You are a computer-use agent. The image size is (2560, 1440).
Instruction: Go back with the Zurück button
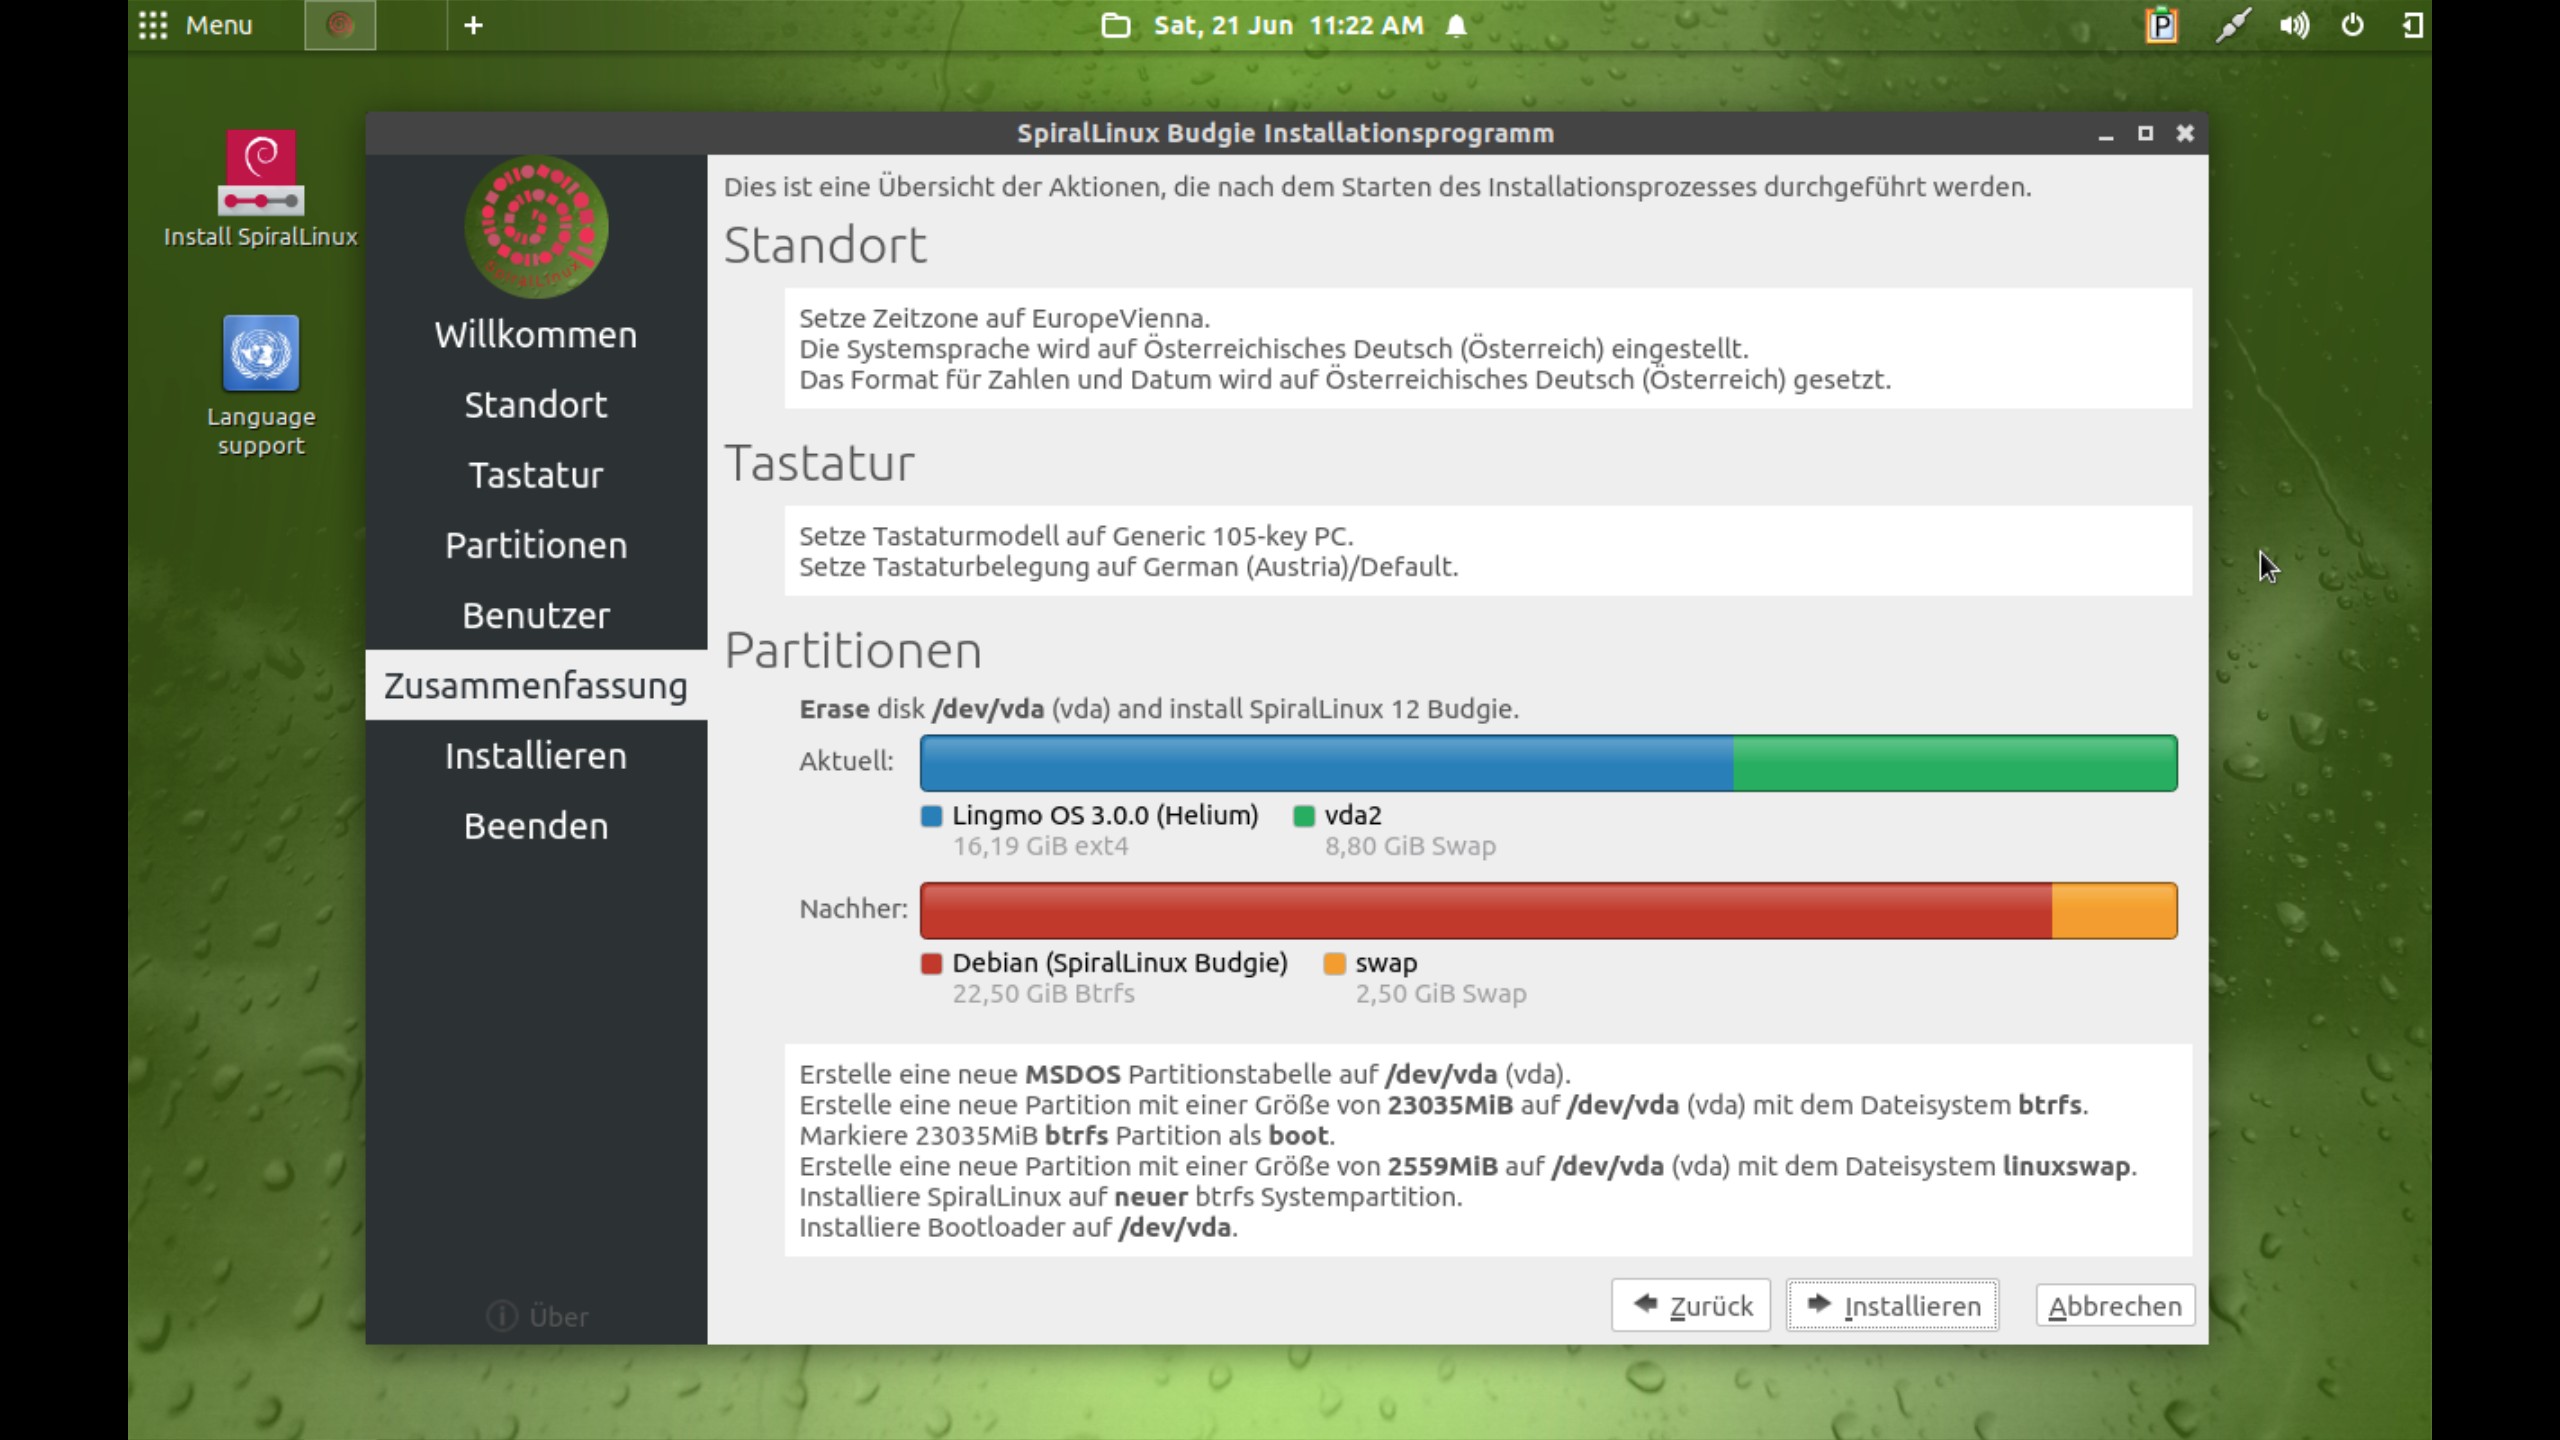[x=1690, y=1305]
